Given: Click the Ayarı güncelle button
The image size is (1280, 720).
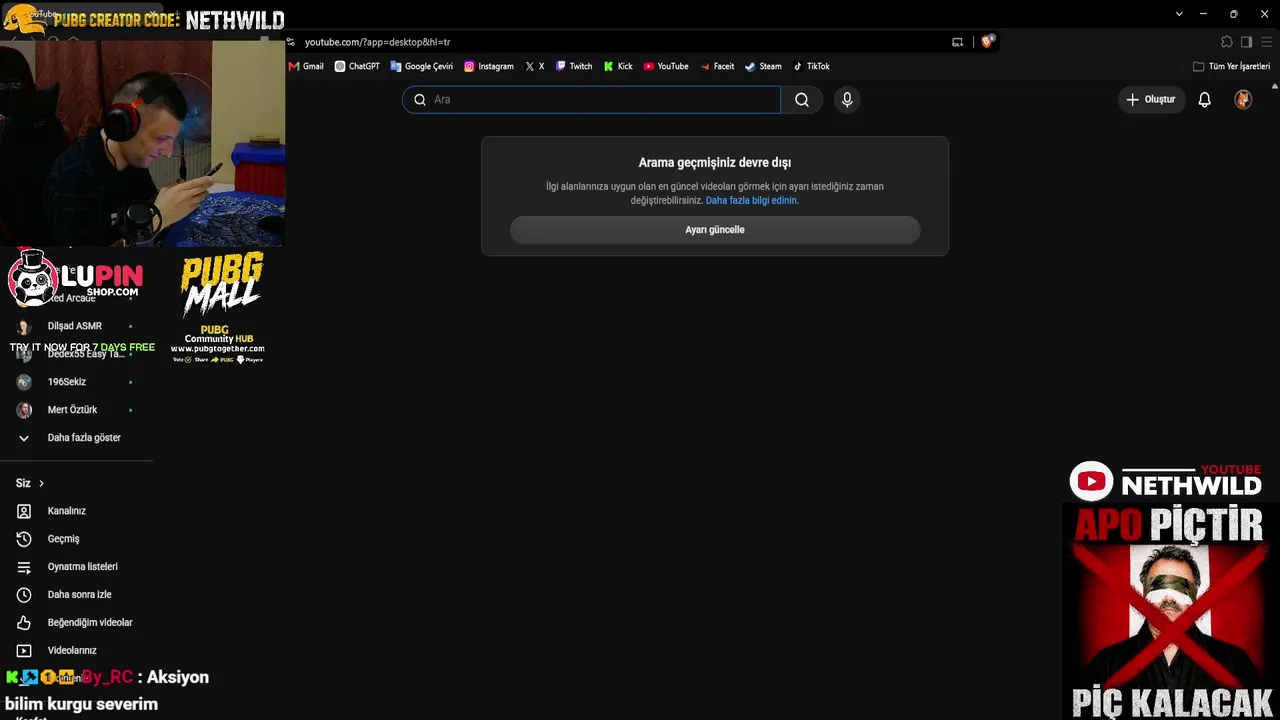Looking at the screenshot, I should (715, 230).
